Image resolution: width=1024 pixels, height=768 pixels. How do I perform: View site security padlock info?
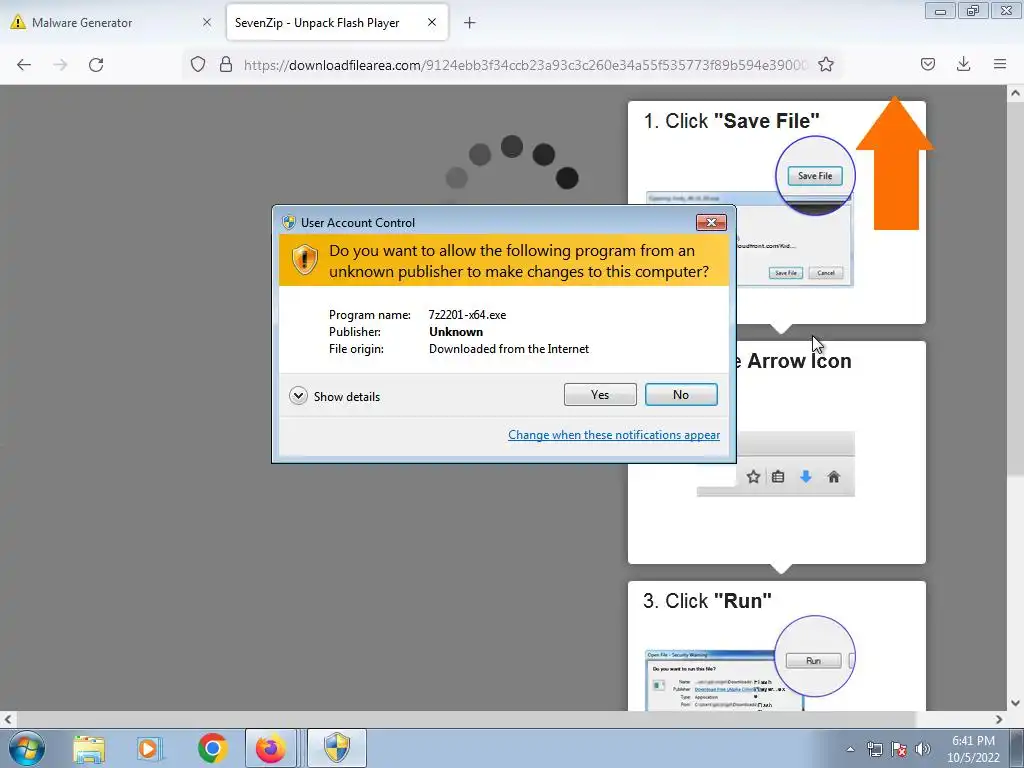[226, 64]
